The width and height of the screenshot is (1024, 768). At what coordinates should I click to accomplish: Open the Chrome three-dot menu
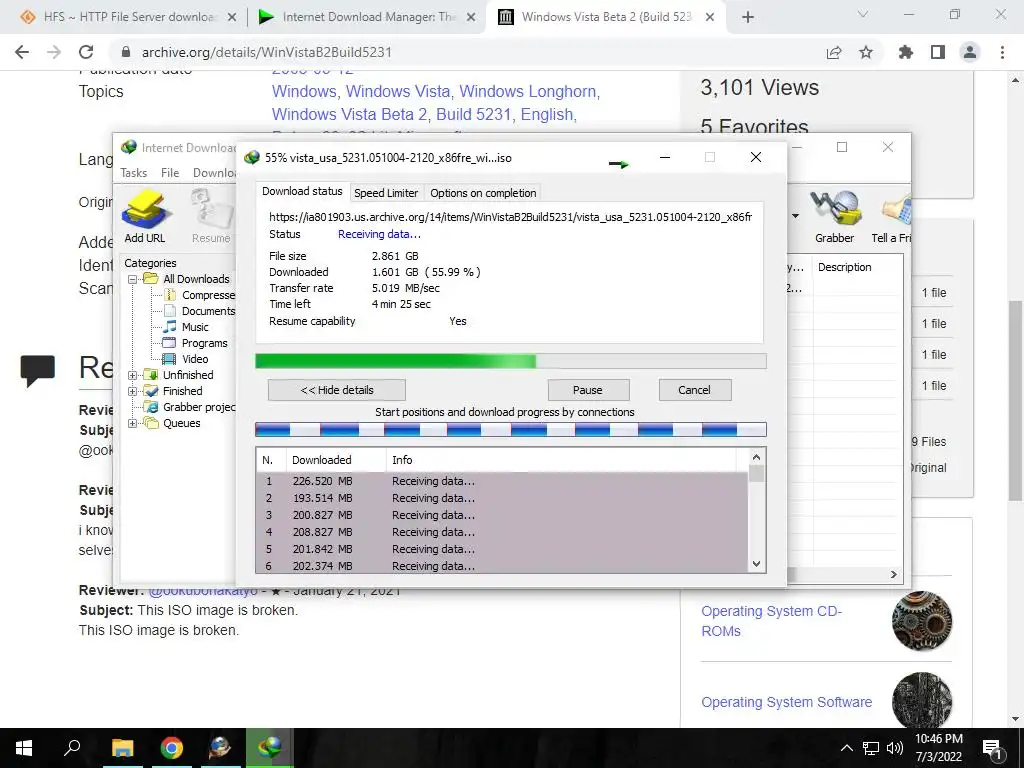1002,52
